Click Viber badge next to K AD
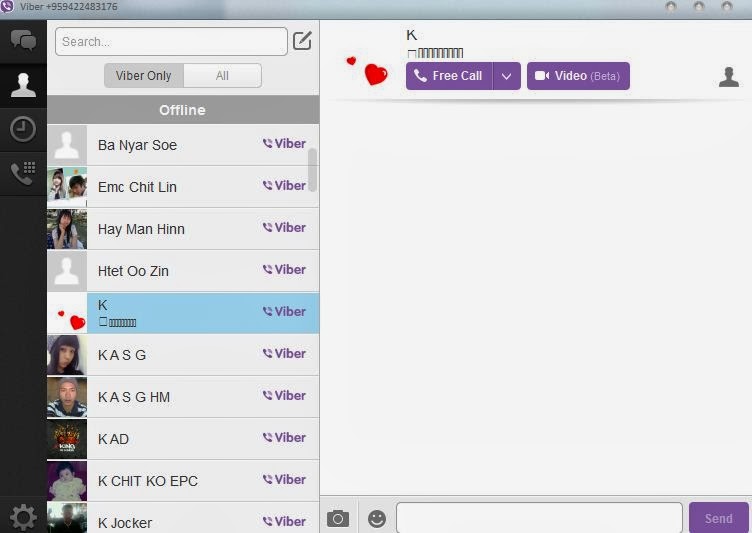Image resolution: width=752 pixels, height=533 pixels. tap(284, 438)
